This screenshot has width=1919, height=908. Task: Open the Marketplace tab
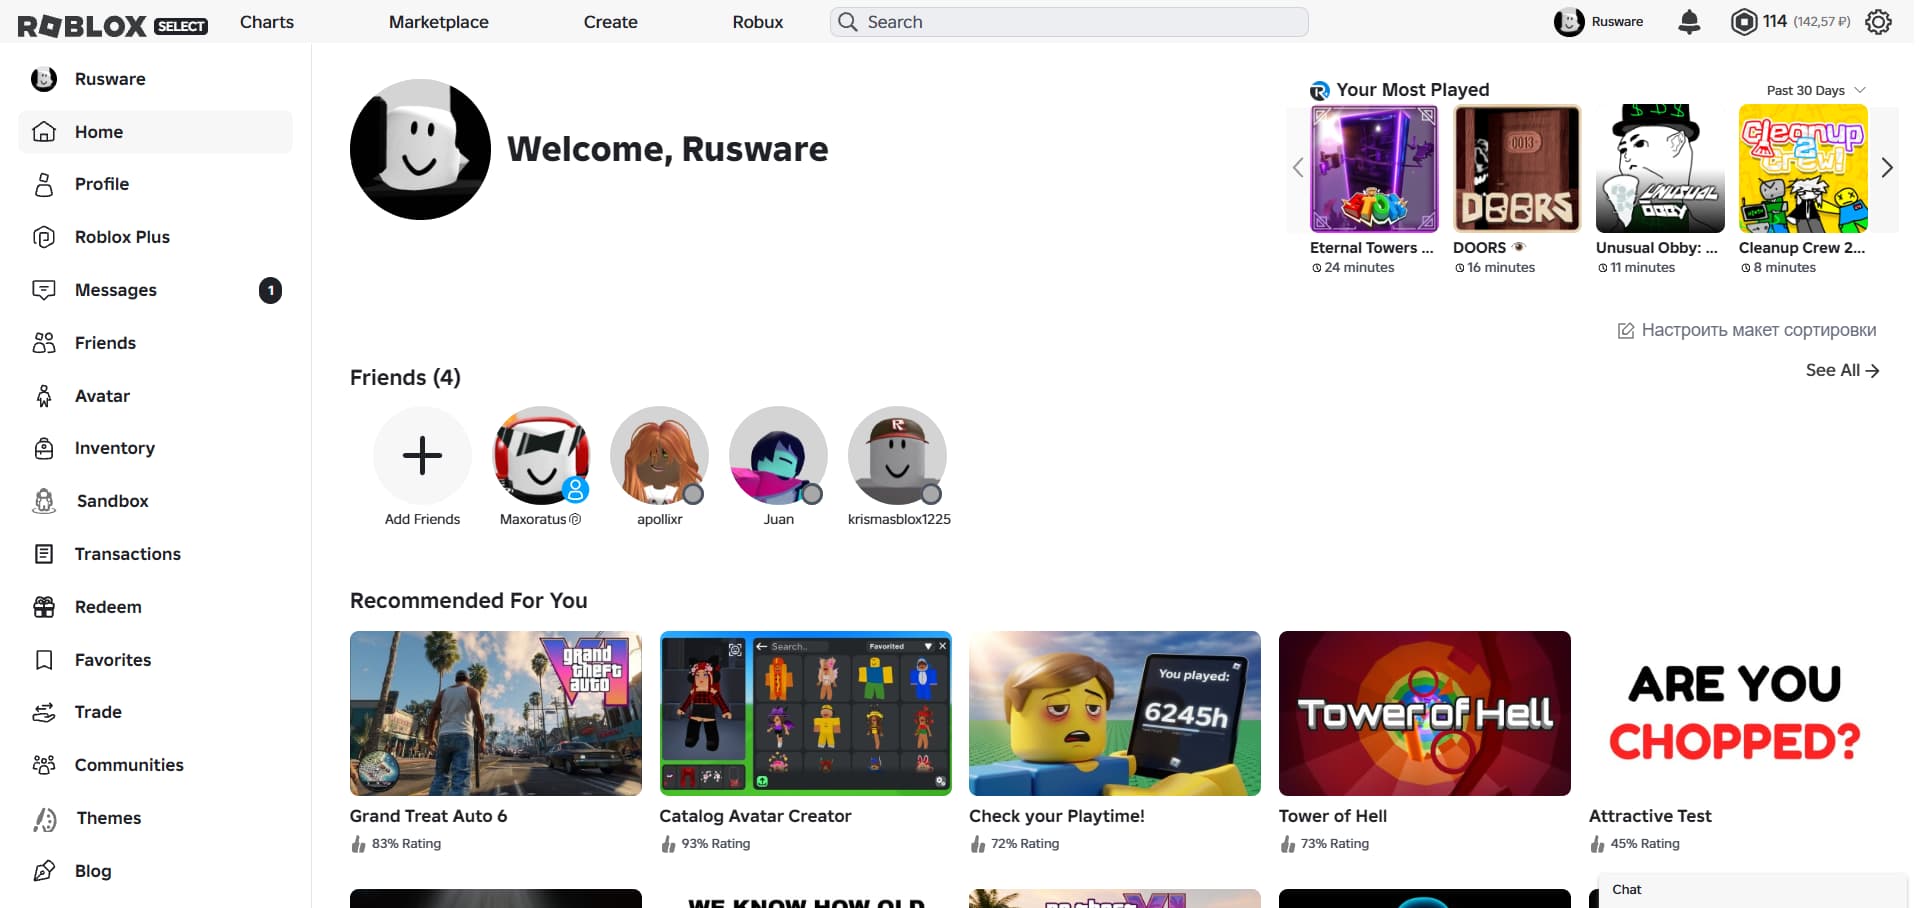click(439, 22)
